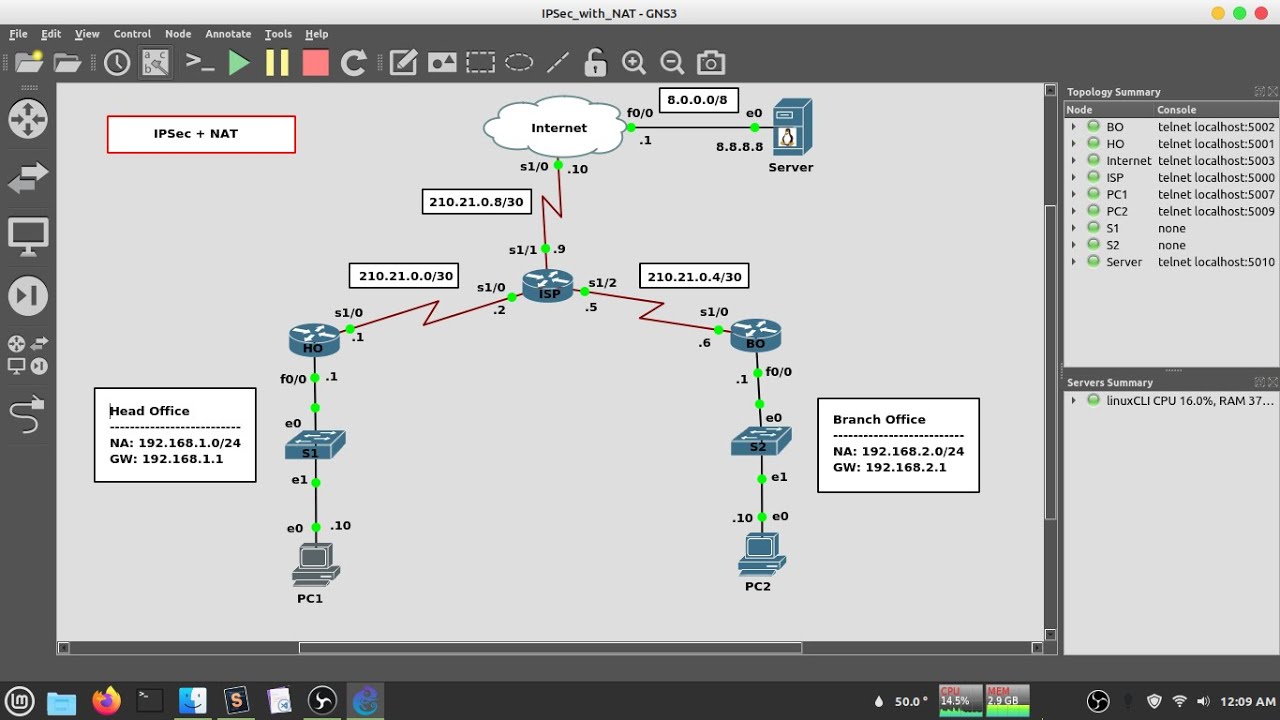
Task: Select the draw ellipse tool
Action: (519, 63)
